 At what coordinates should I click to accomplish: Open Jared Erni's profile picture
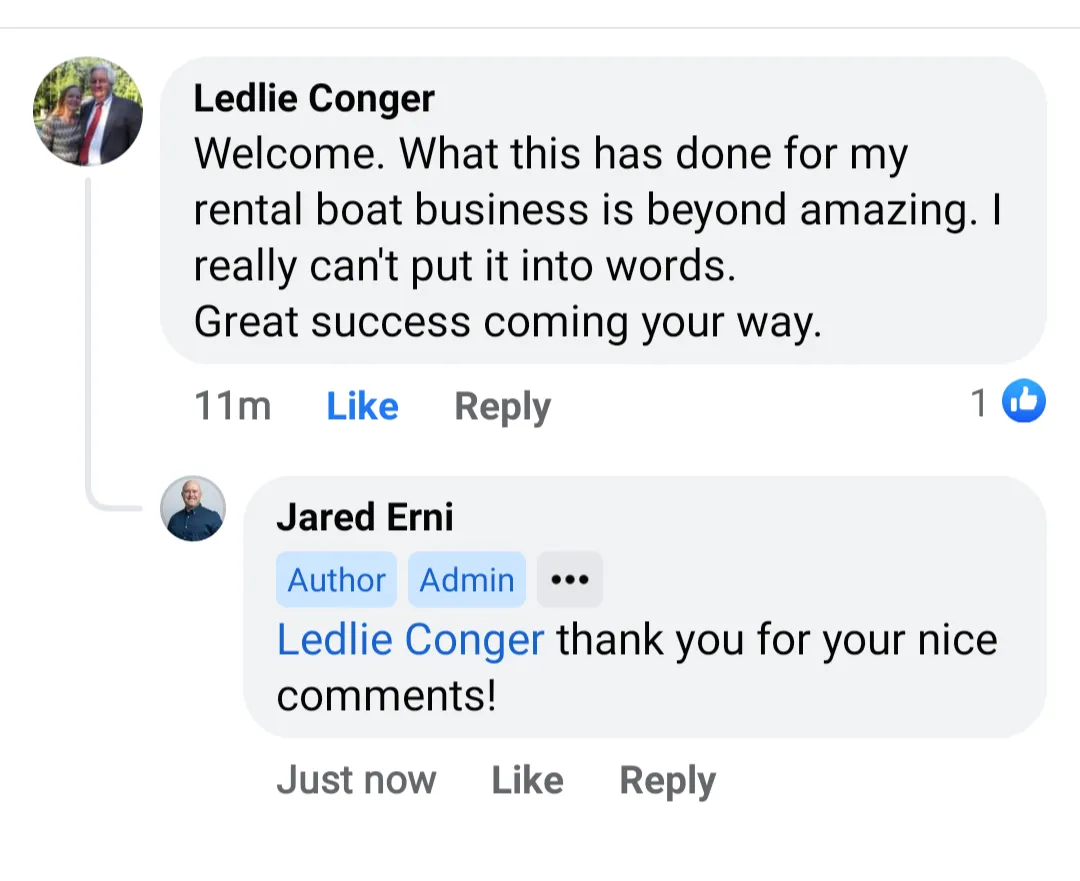click(193, 508)
